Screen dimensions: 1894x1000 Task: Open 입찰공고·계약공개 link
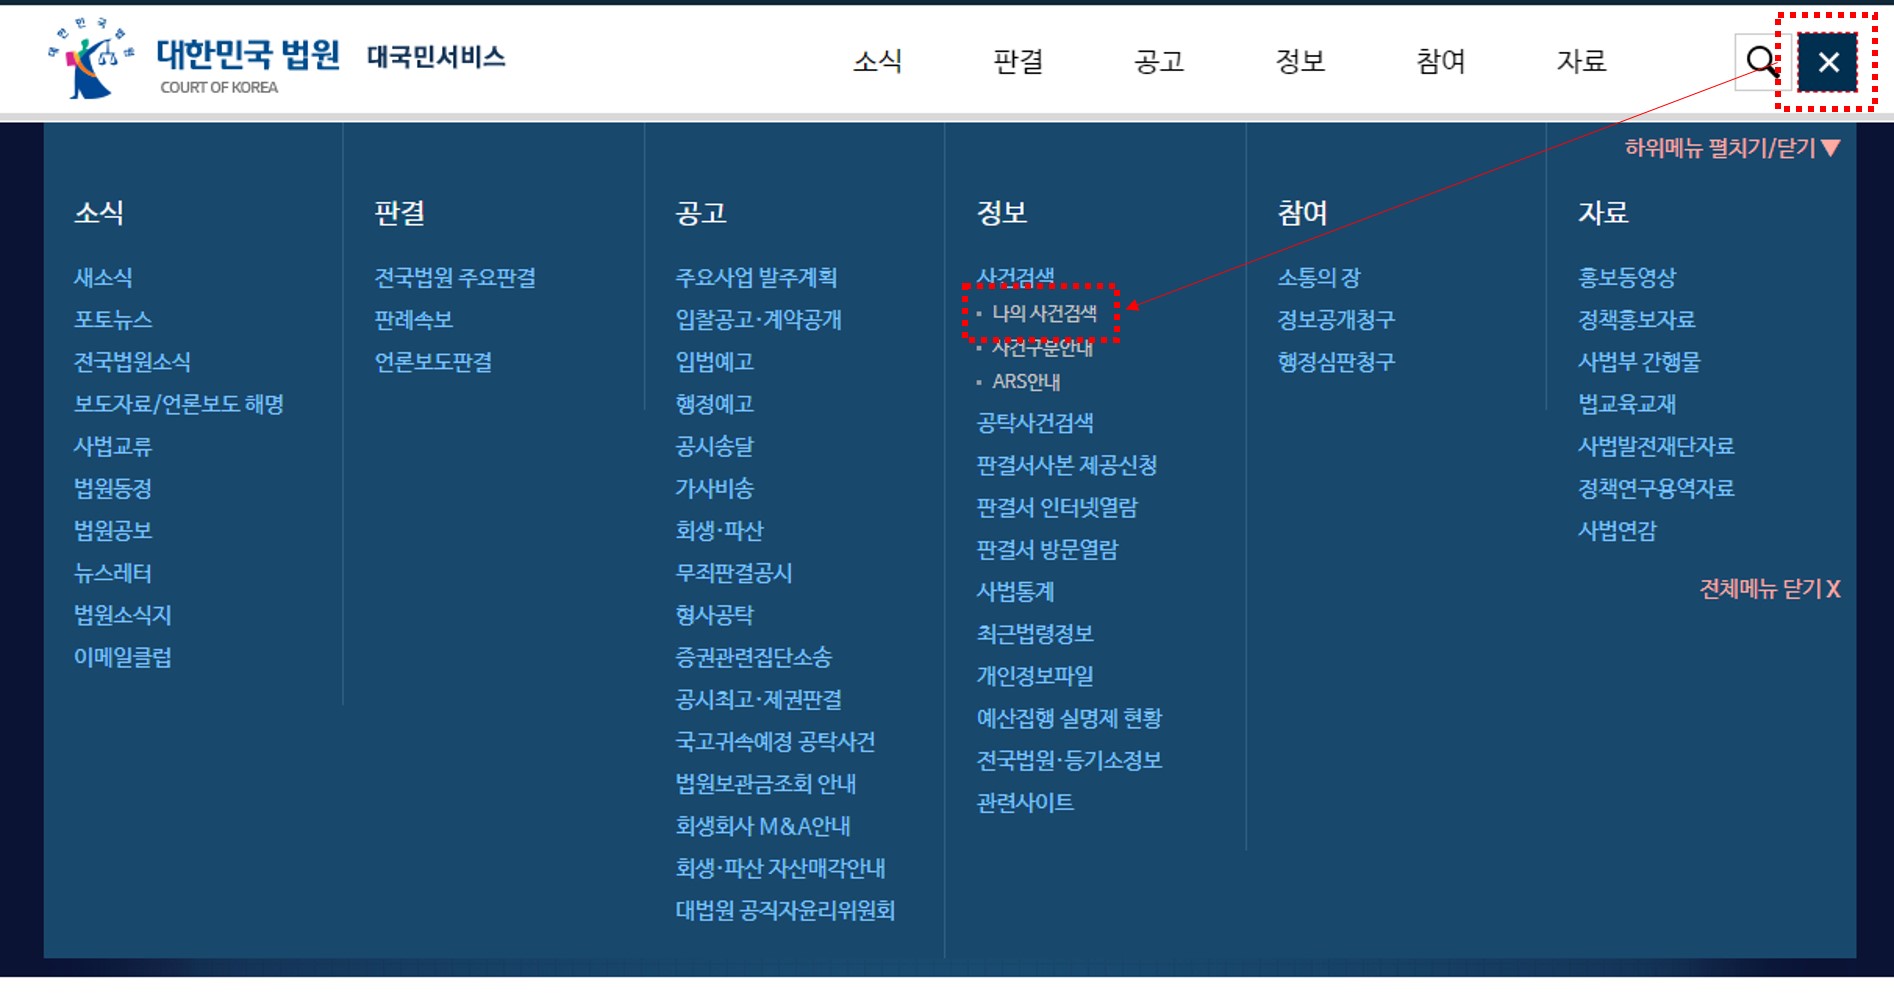758,320
